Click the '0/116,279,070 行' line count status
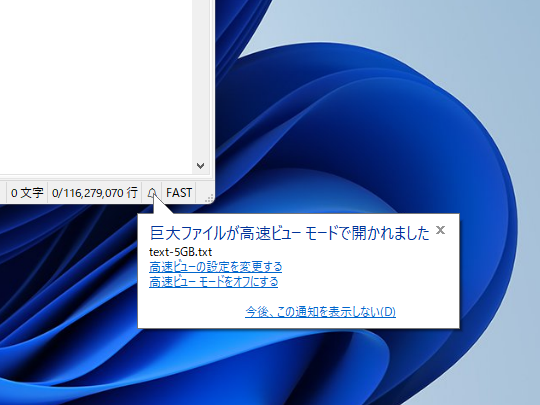This screenshot has width=540, height=405. pyautogui.click(x=94, y=193)
